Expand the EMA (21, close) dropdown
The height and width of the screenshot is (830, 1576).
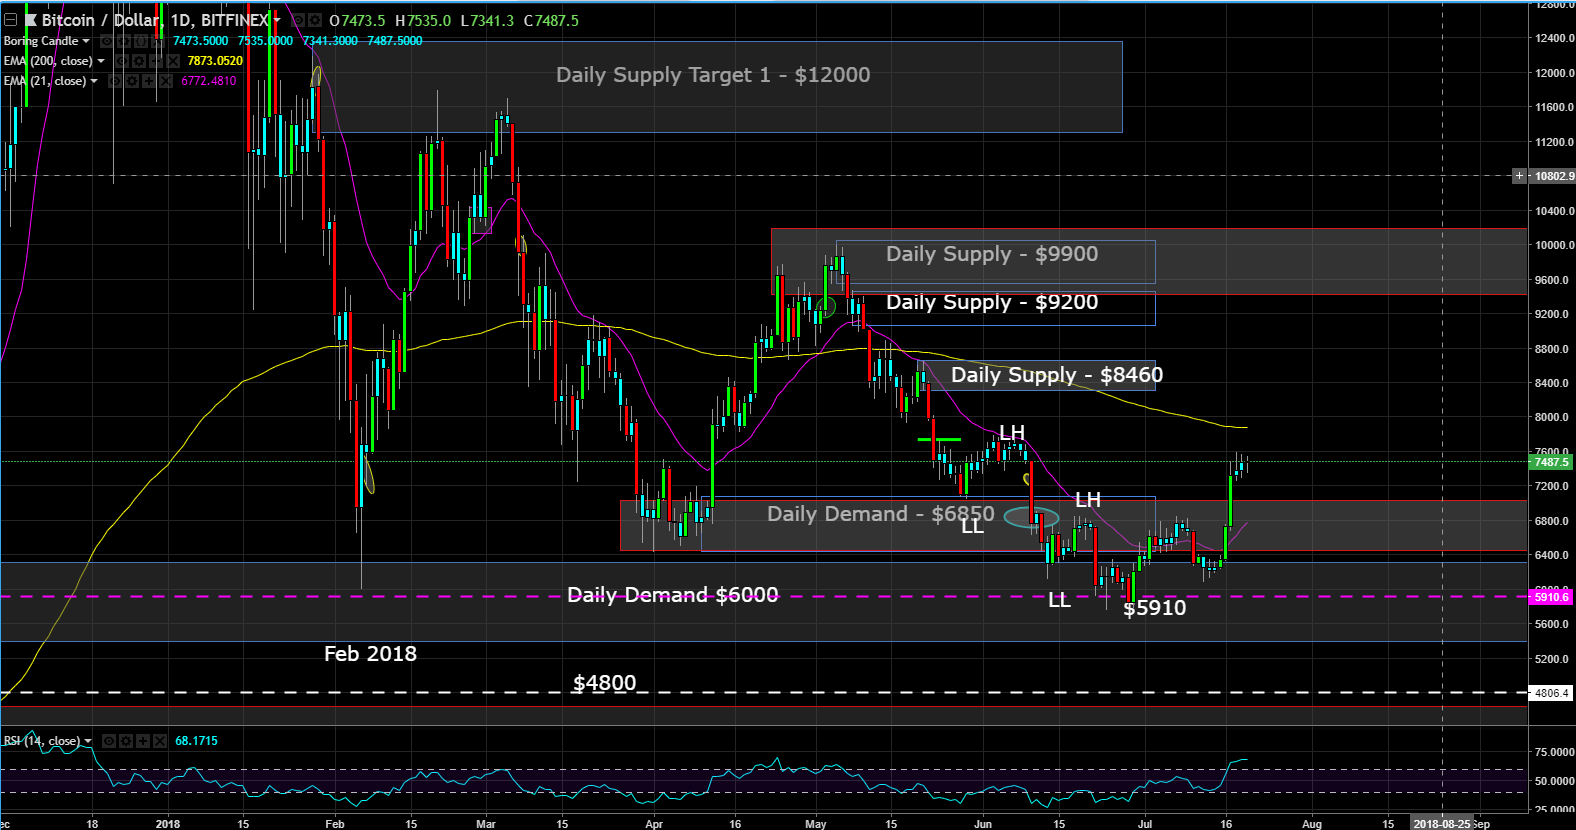tap(94, 81)
